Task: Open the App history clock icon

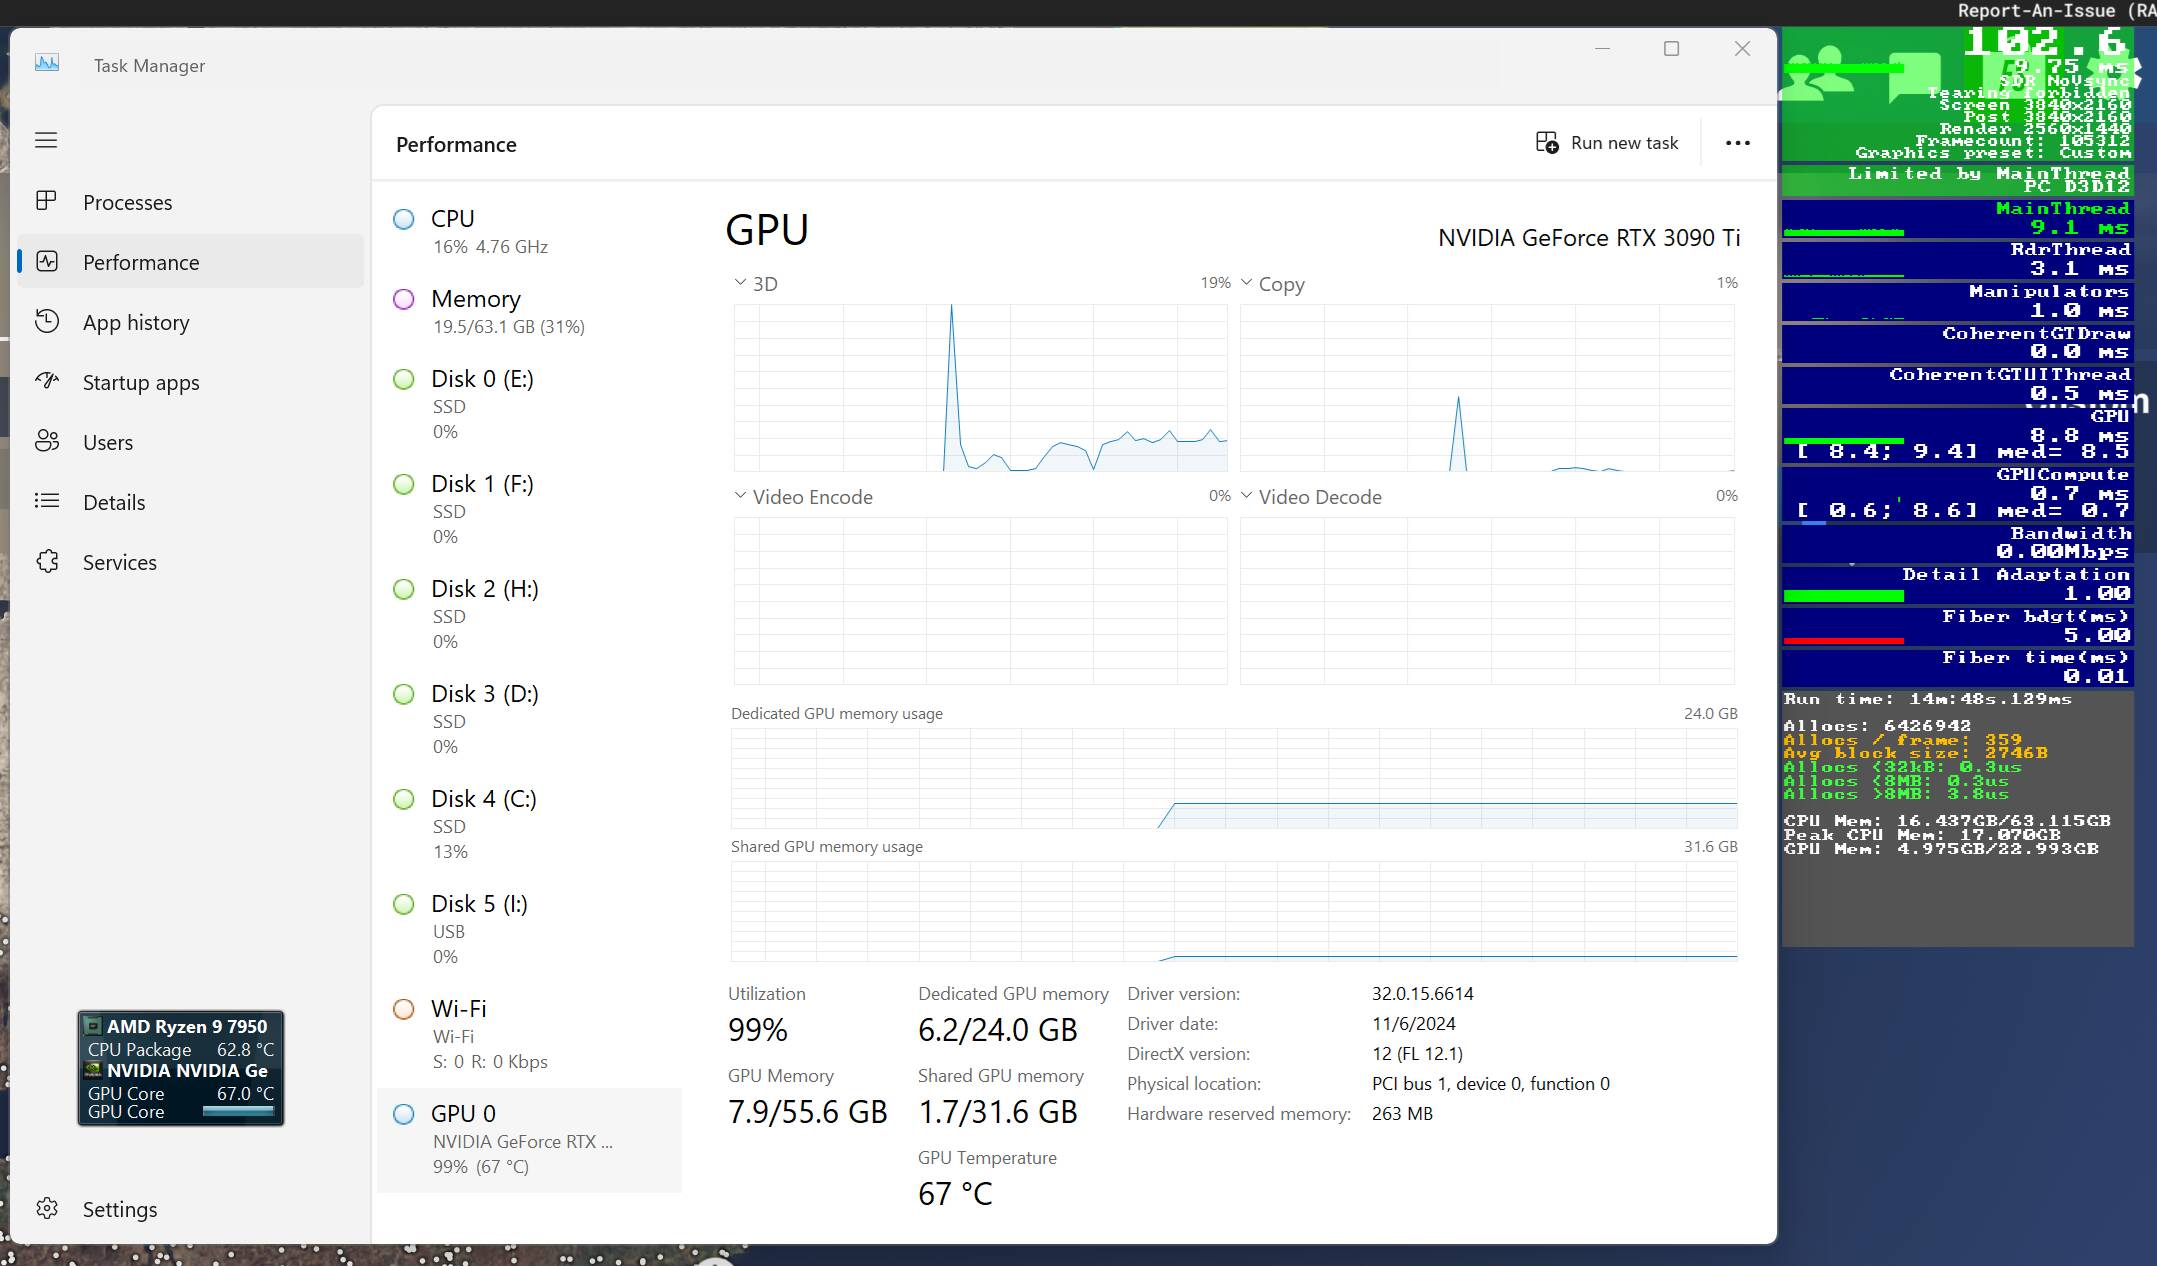Action: (x=46, y=321)
